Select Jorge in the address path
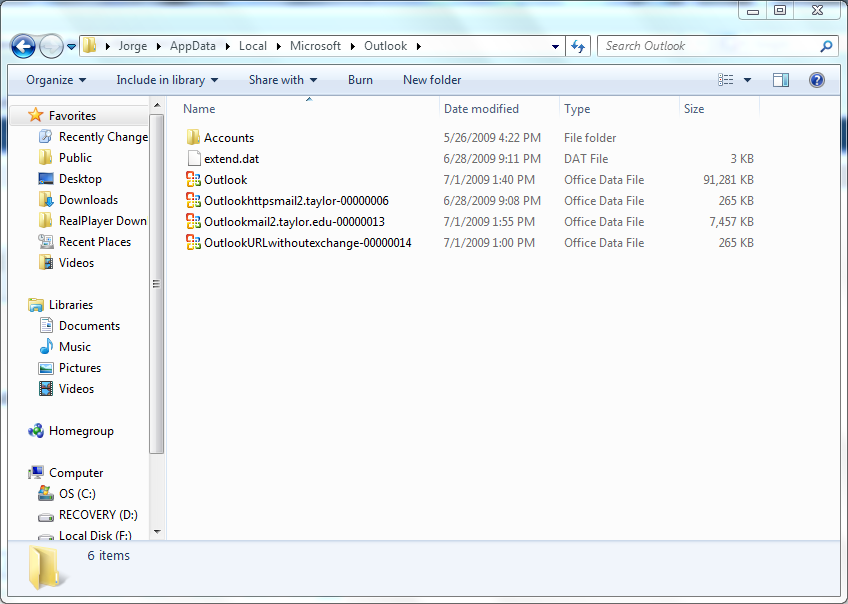The image size is (848, 604). point(132,46)
